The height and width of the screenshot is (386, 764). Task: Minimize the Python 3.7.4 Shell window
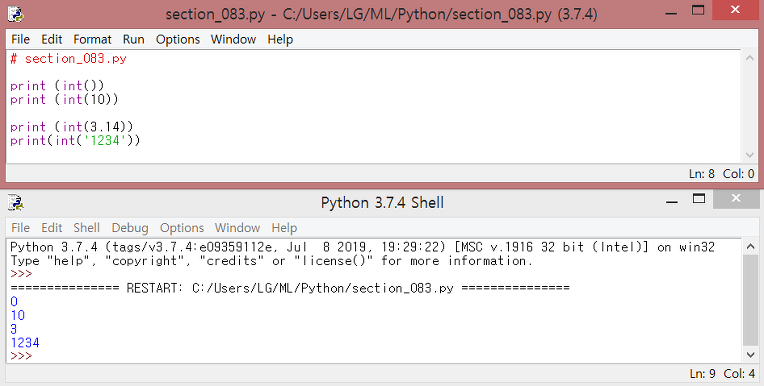[672, 200]
